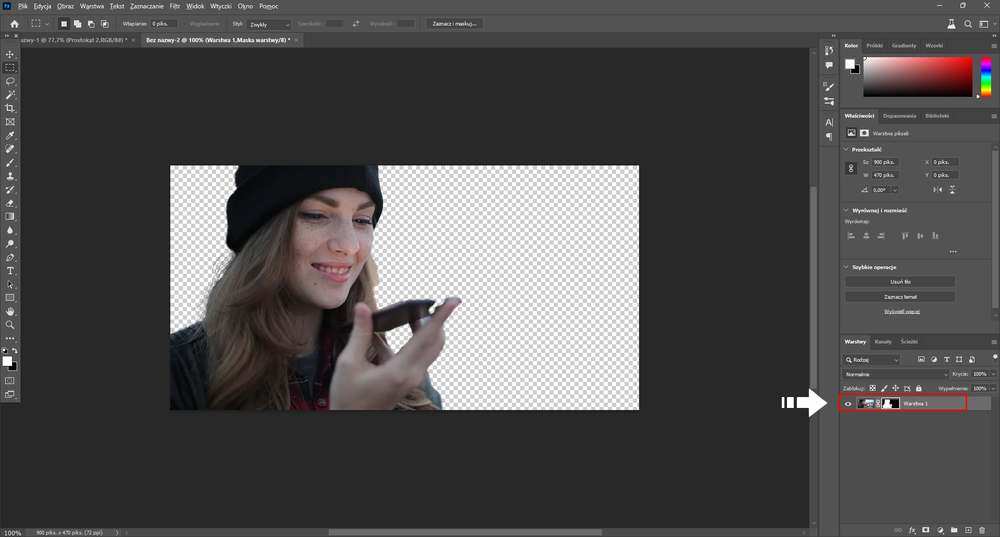
Task: Select the Hand tool
Action: [10, 311]
